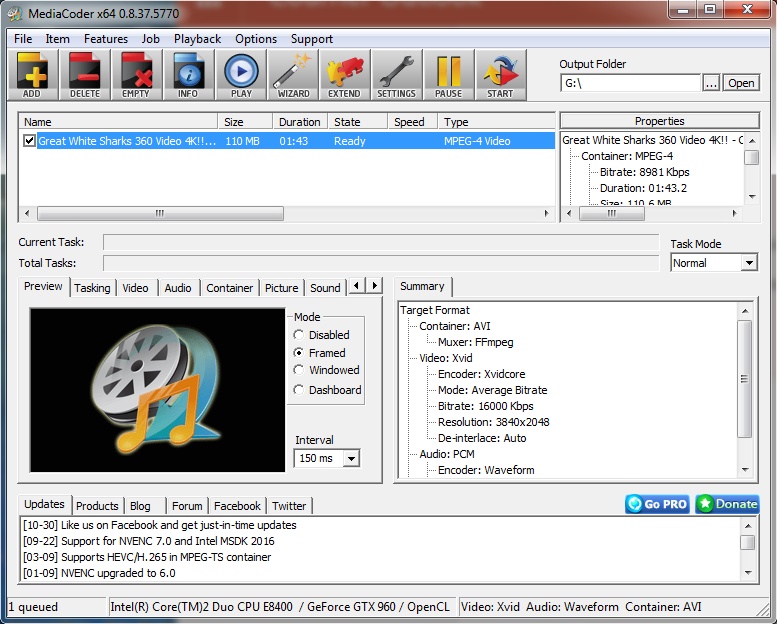Click the PLAY toolbar icon
Viewport: 777px width, 624px height.
241,75
